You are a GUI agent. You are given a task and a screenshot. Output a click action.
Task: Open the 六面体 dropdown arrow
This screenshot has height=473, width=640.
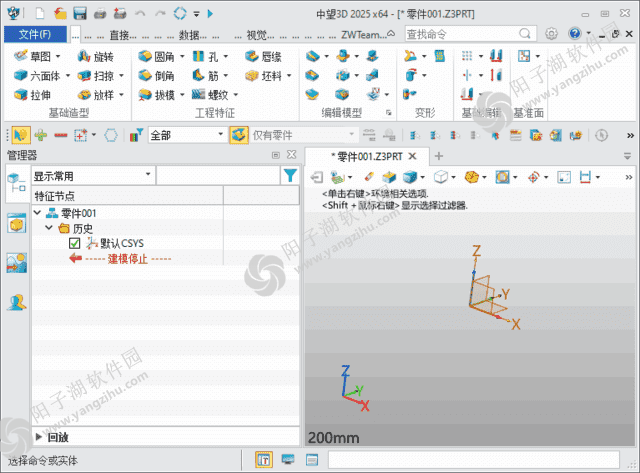(x=68, y=76)
